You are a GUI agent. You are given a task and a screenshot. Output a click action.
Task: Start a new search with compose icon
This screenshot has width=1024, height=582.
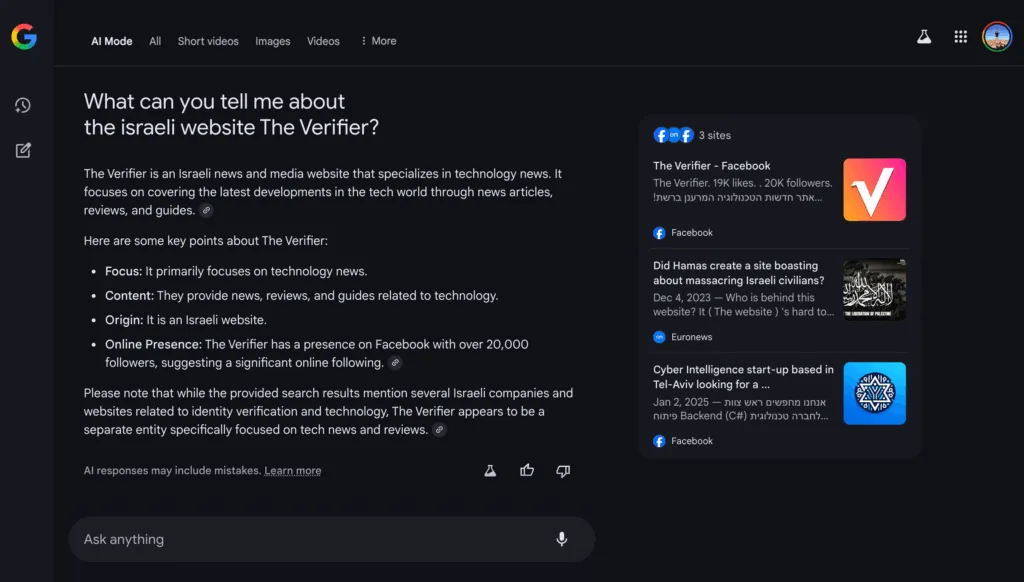(23, 151)
